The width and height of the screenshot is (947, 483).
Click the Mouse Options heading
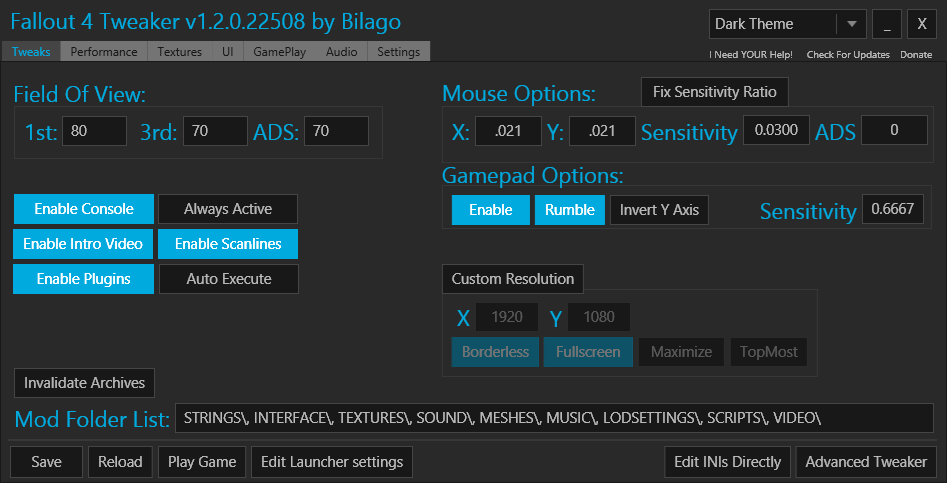click(x=519, y=94)
